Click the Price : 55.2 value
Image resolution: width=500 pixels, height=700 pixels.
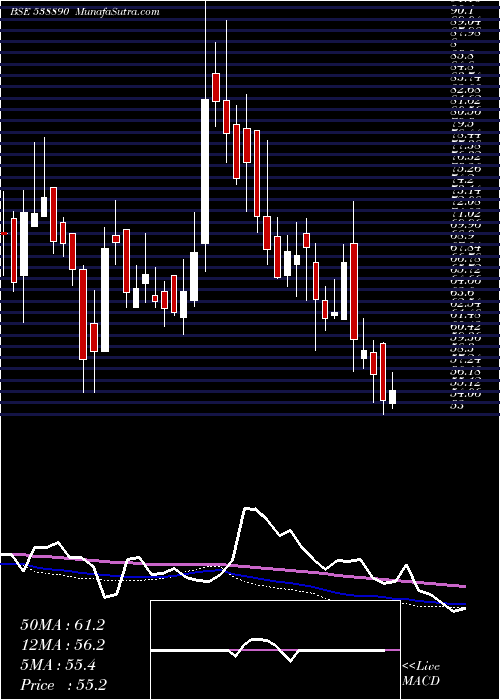62,685
